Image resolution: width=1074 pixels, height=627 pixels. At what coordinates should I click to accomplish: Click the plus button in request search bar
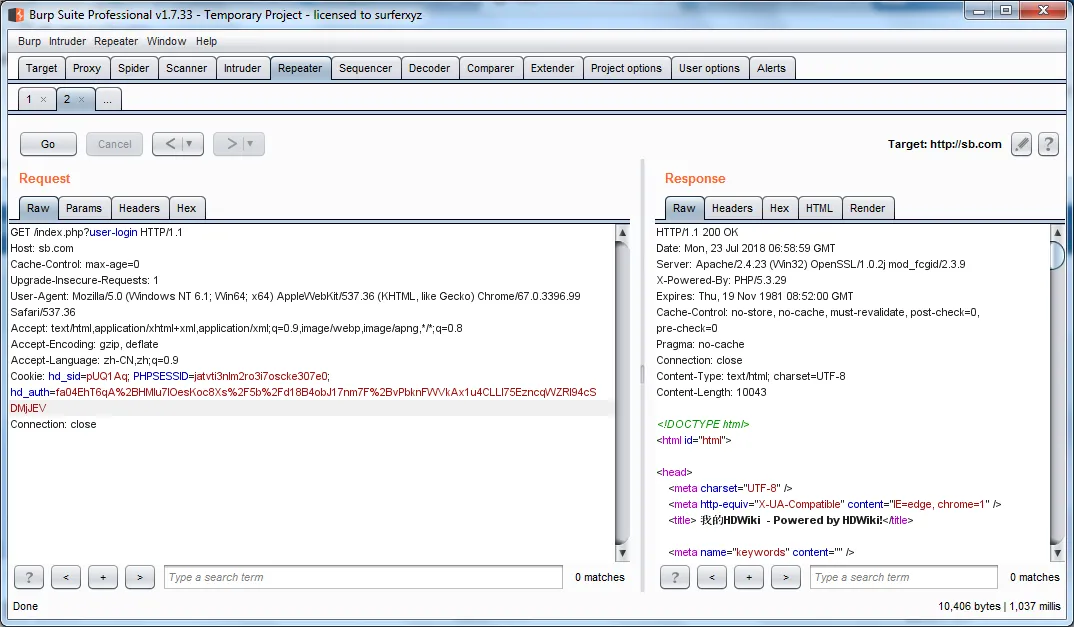[102, 577]
